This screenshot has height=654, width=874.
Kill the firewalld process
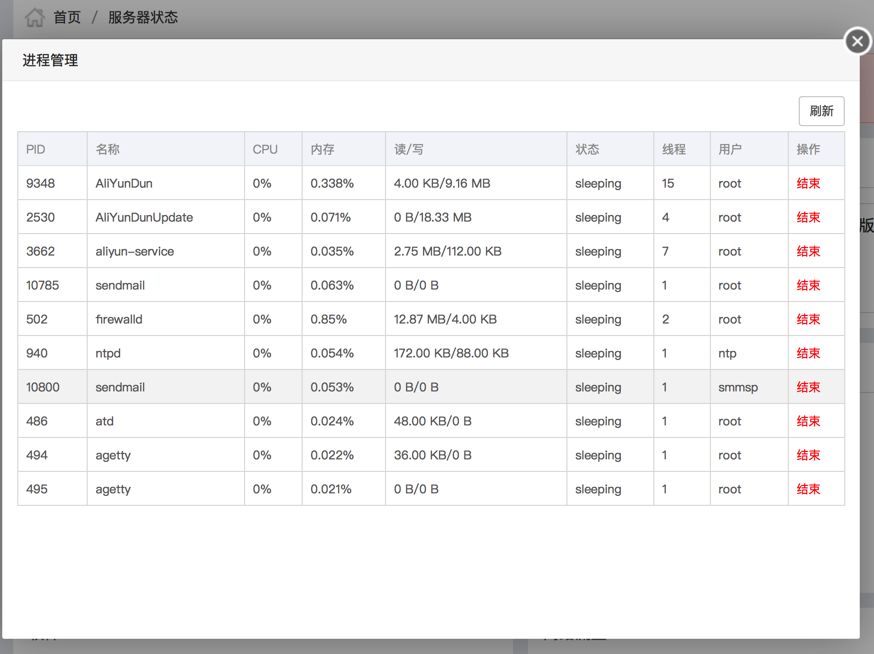(808, 319)
